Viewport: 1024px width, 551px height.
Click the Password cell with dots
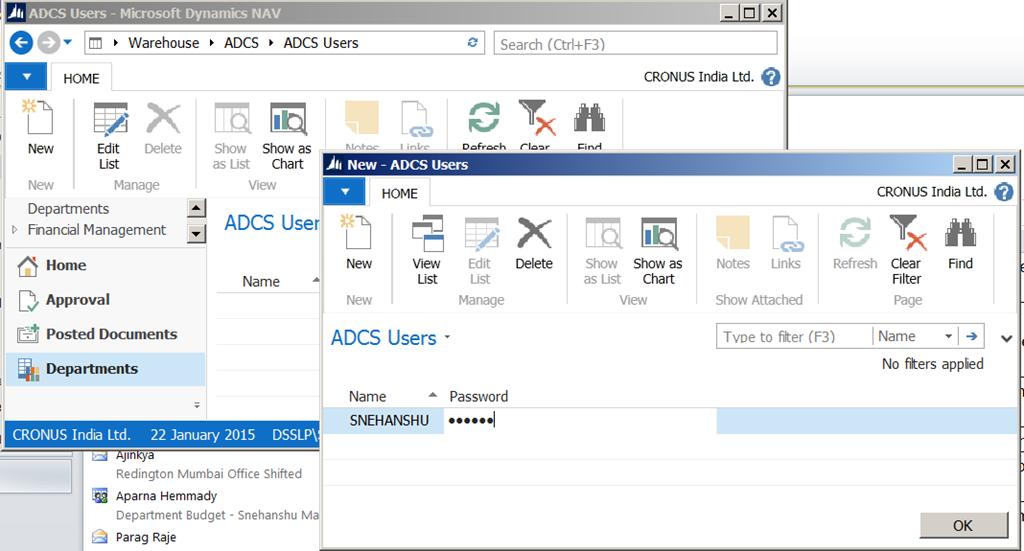(x=580, y=420)
